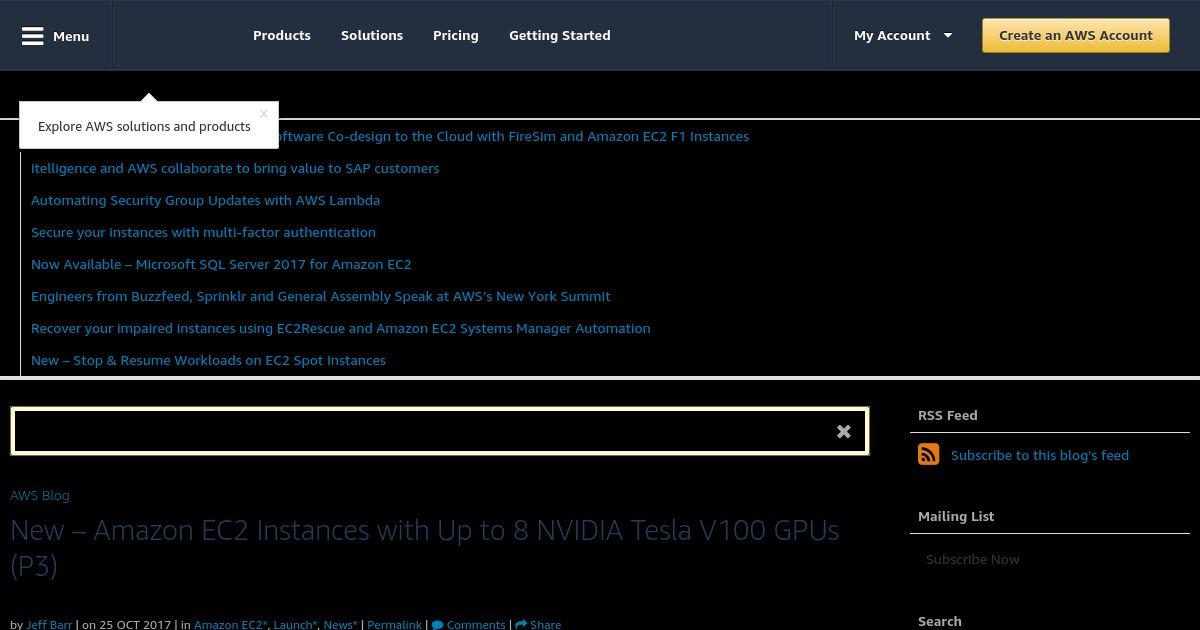Click the Mailing List heading
Viewport: 1200px width, 630px height.
(956, 516)
